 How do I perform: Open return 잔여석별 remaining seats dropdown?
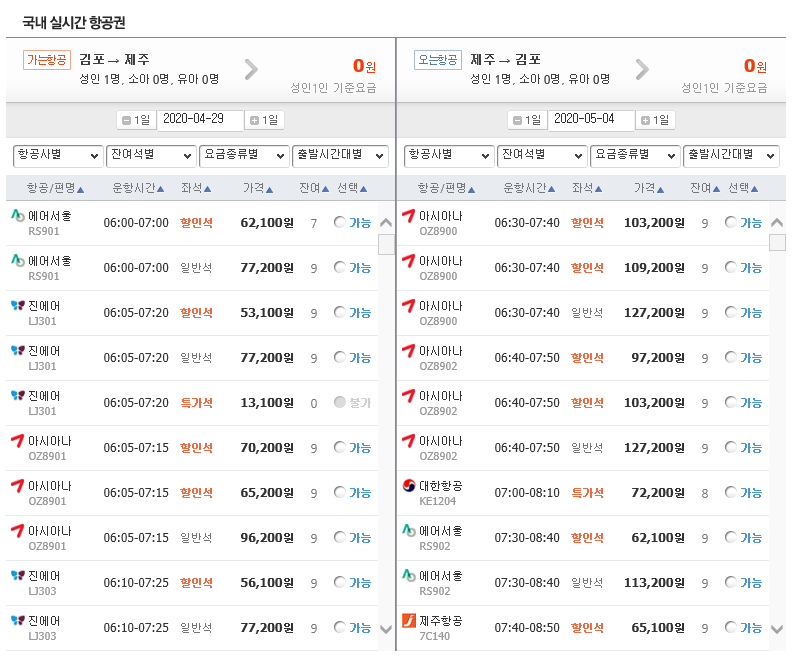coord(542,156)
